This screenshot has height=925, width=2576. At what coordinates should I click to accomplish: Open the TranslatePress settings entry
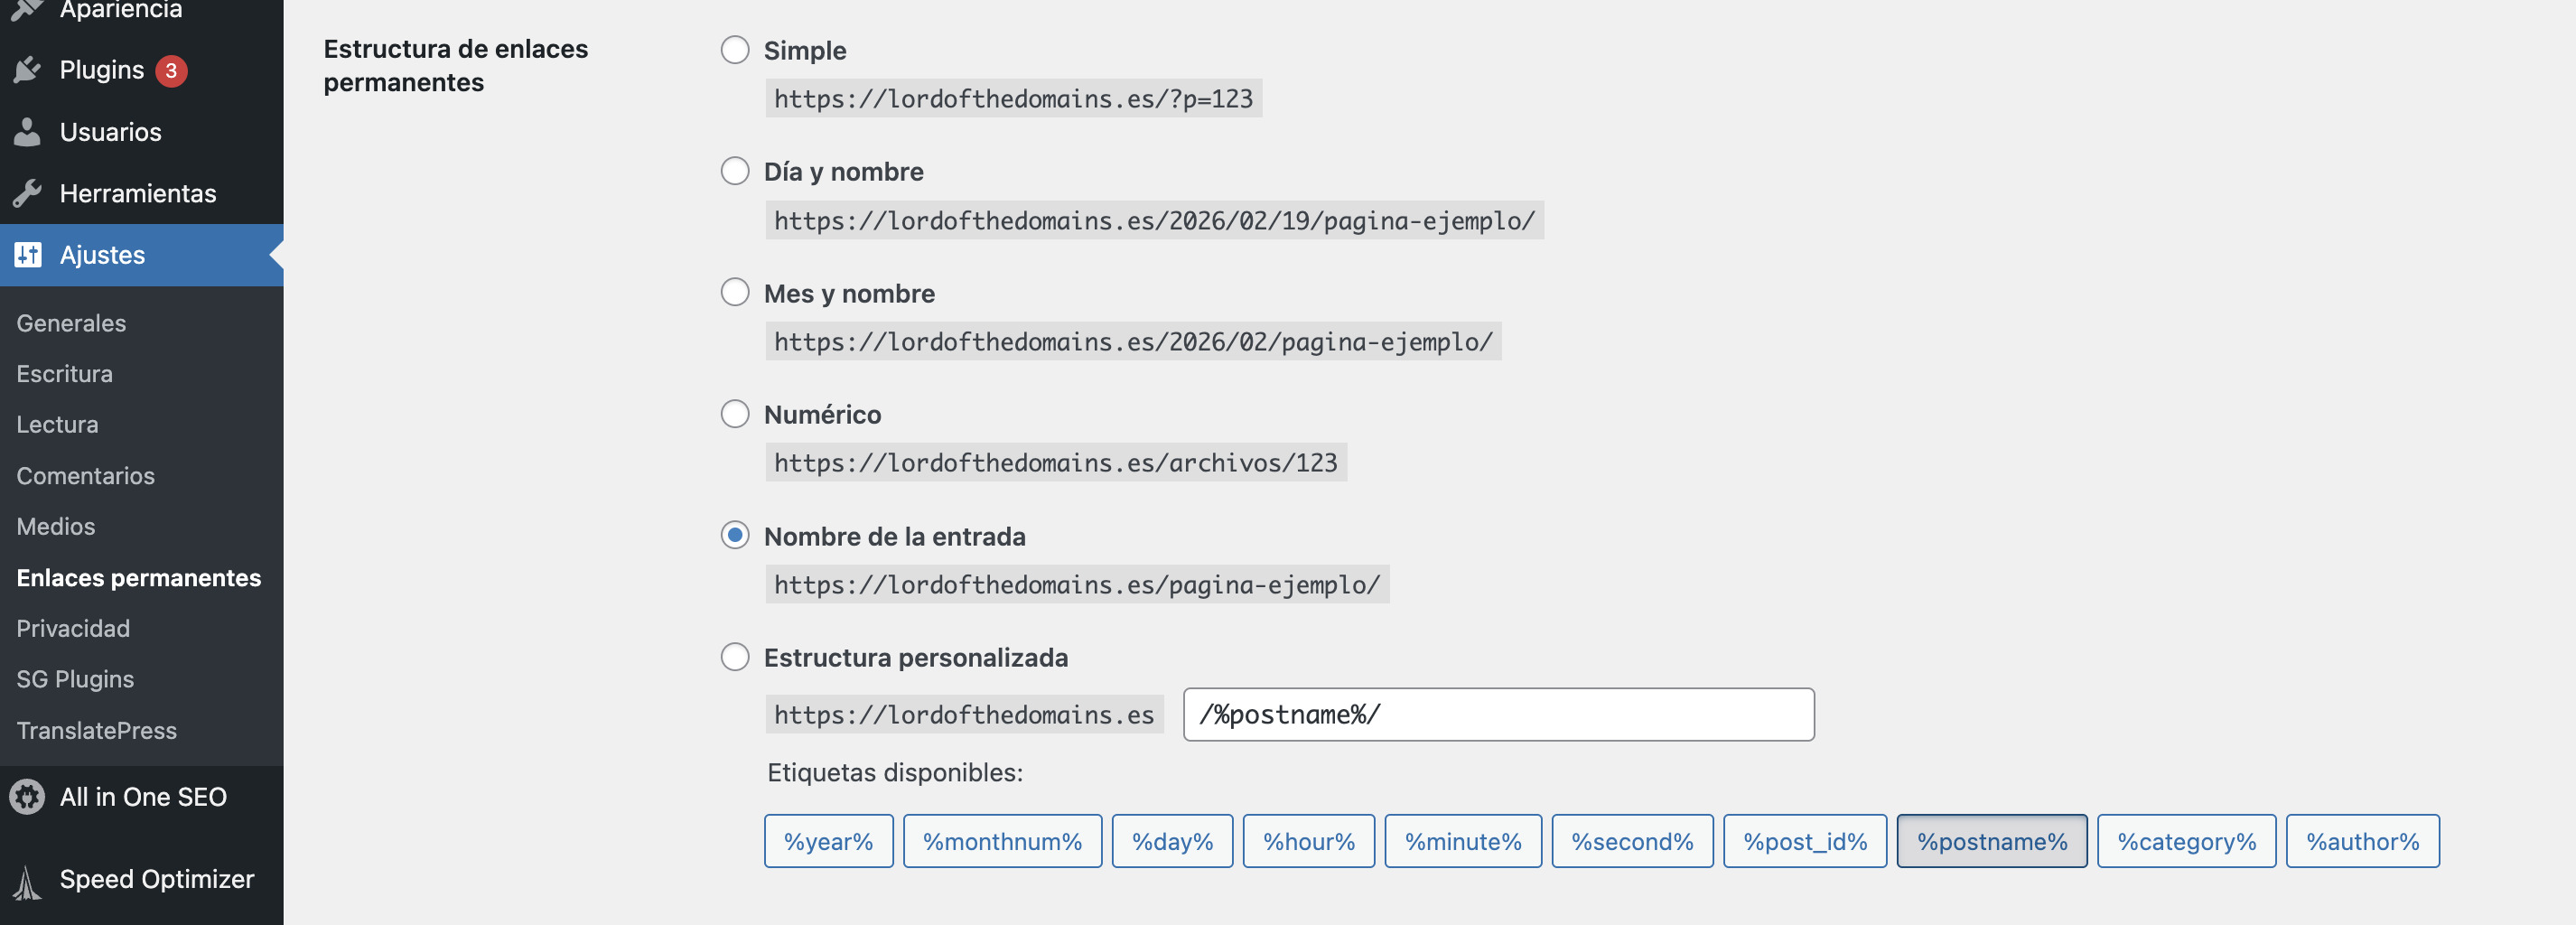pos(97,730)
